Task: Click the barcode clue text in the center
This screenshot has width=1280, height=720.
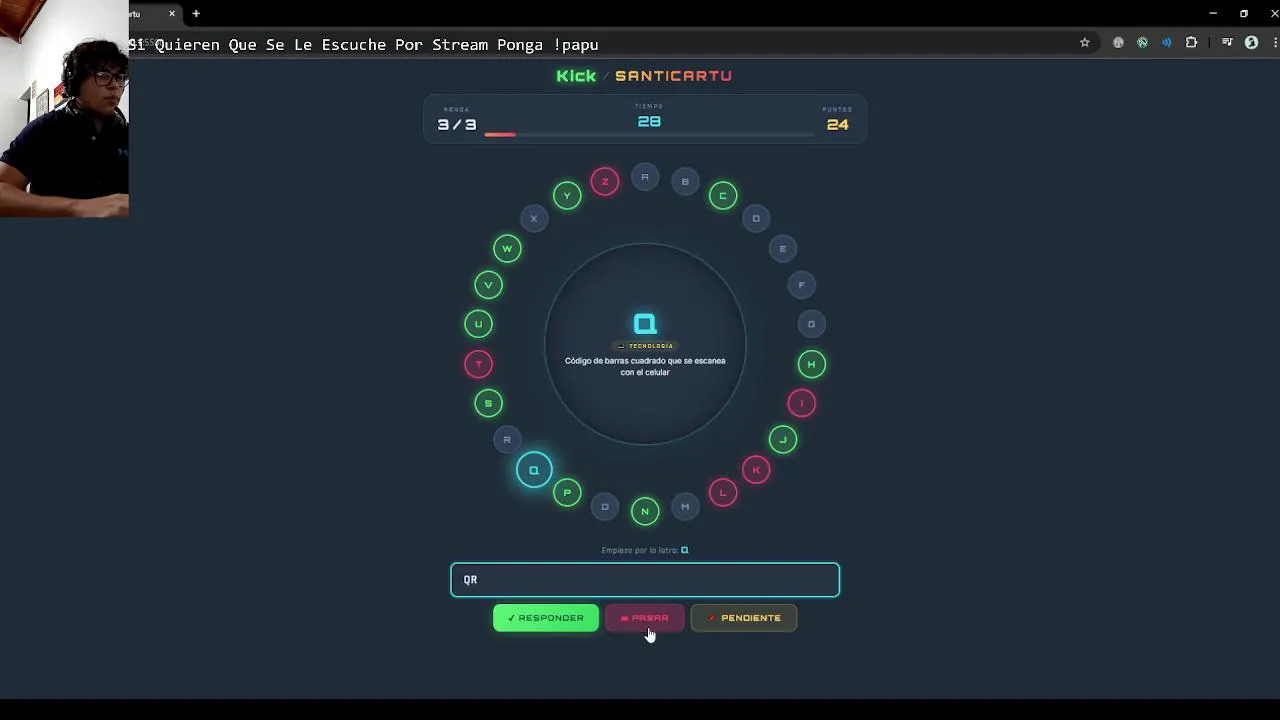Action: (645, 366)
